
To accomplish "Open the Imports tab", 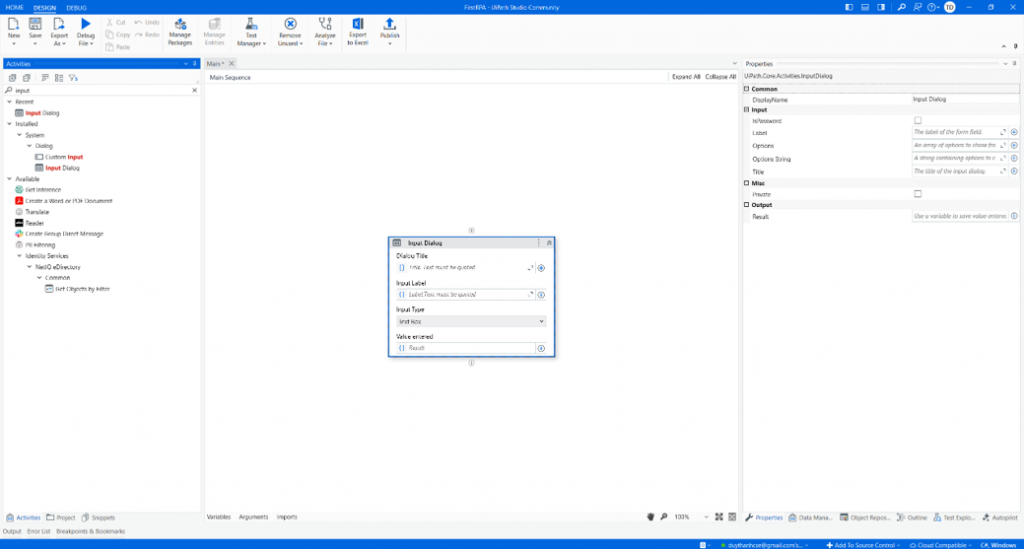I will (287, 517).
